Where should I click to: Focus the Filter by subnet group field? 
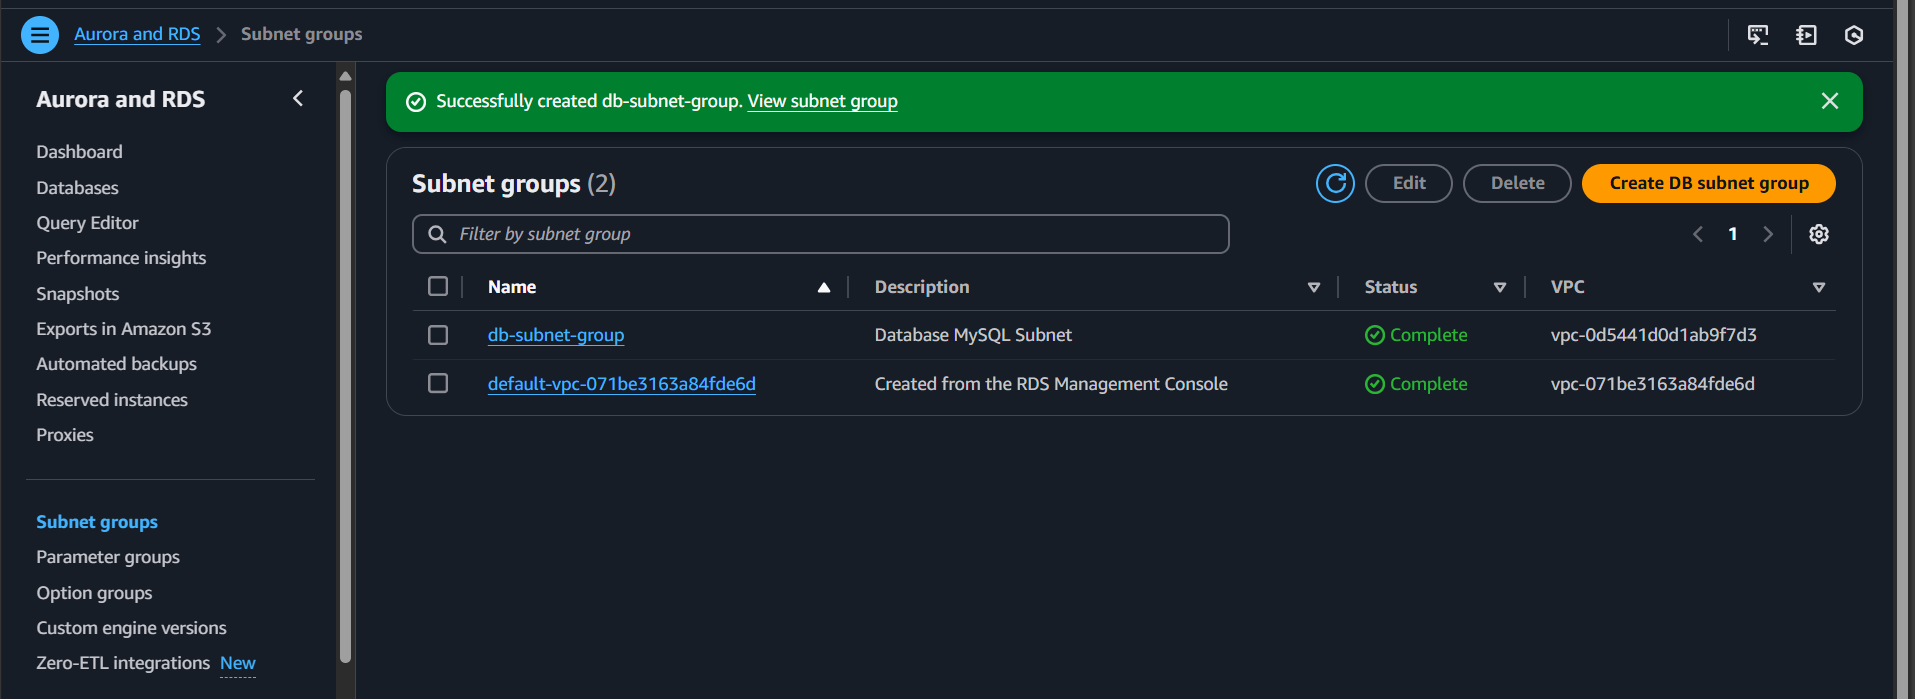click(820, 234)
